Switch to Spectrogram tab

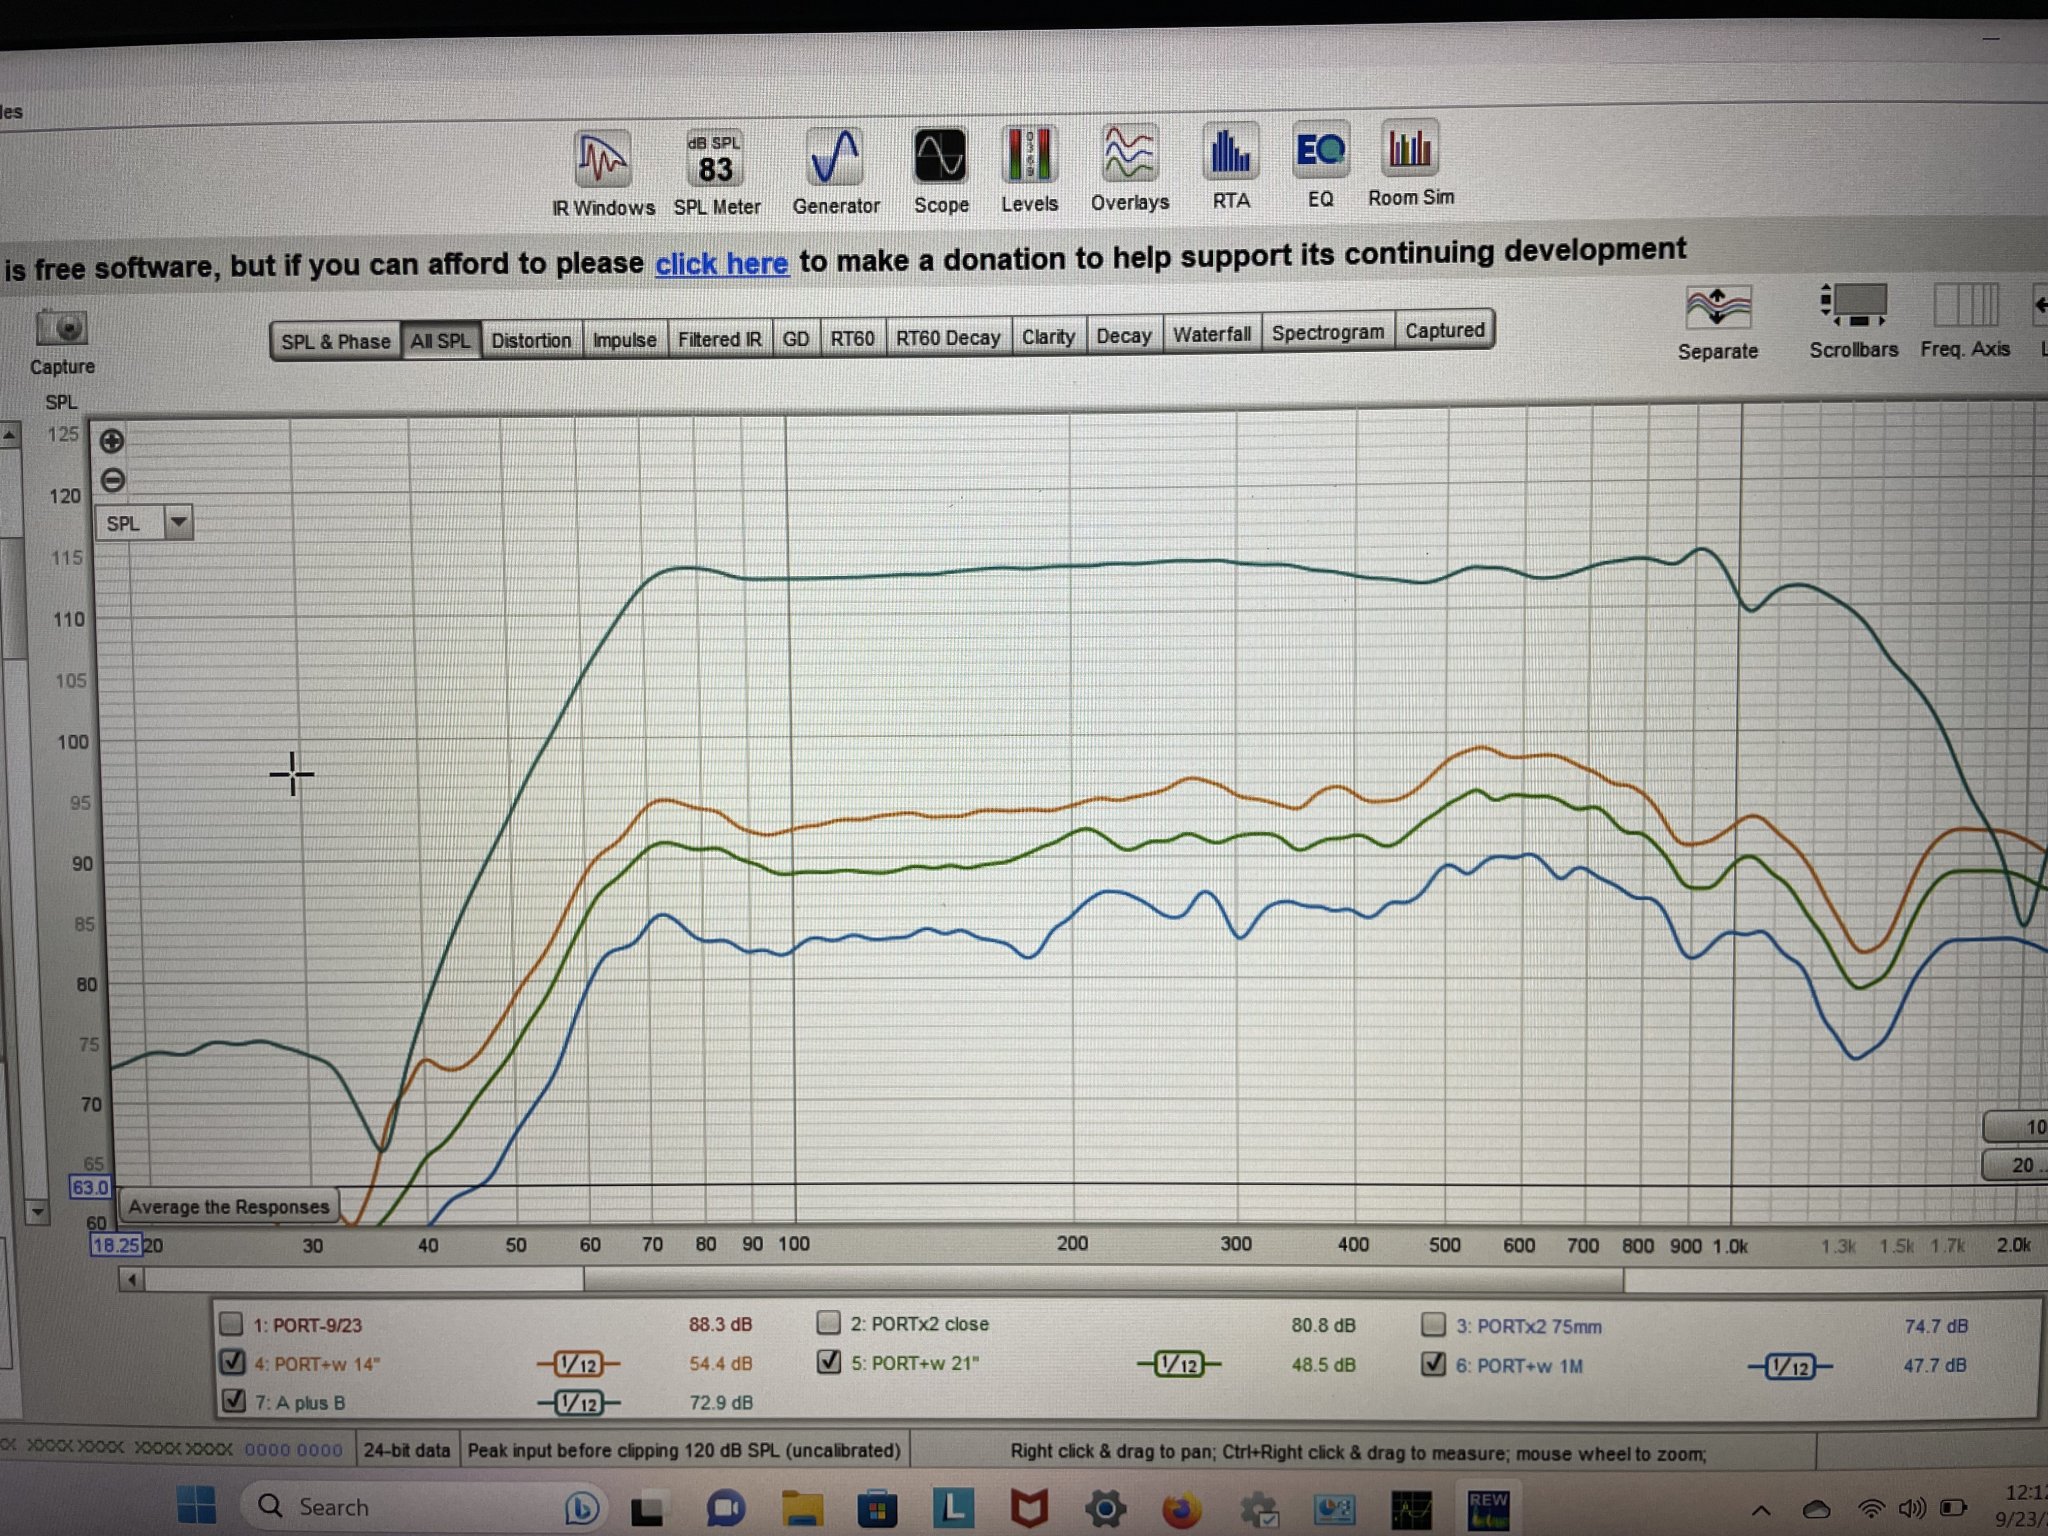tap(1328, 331)
